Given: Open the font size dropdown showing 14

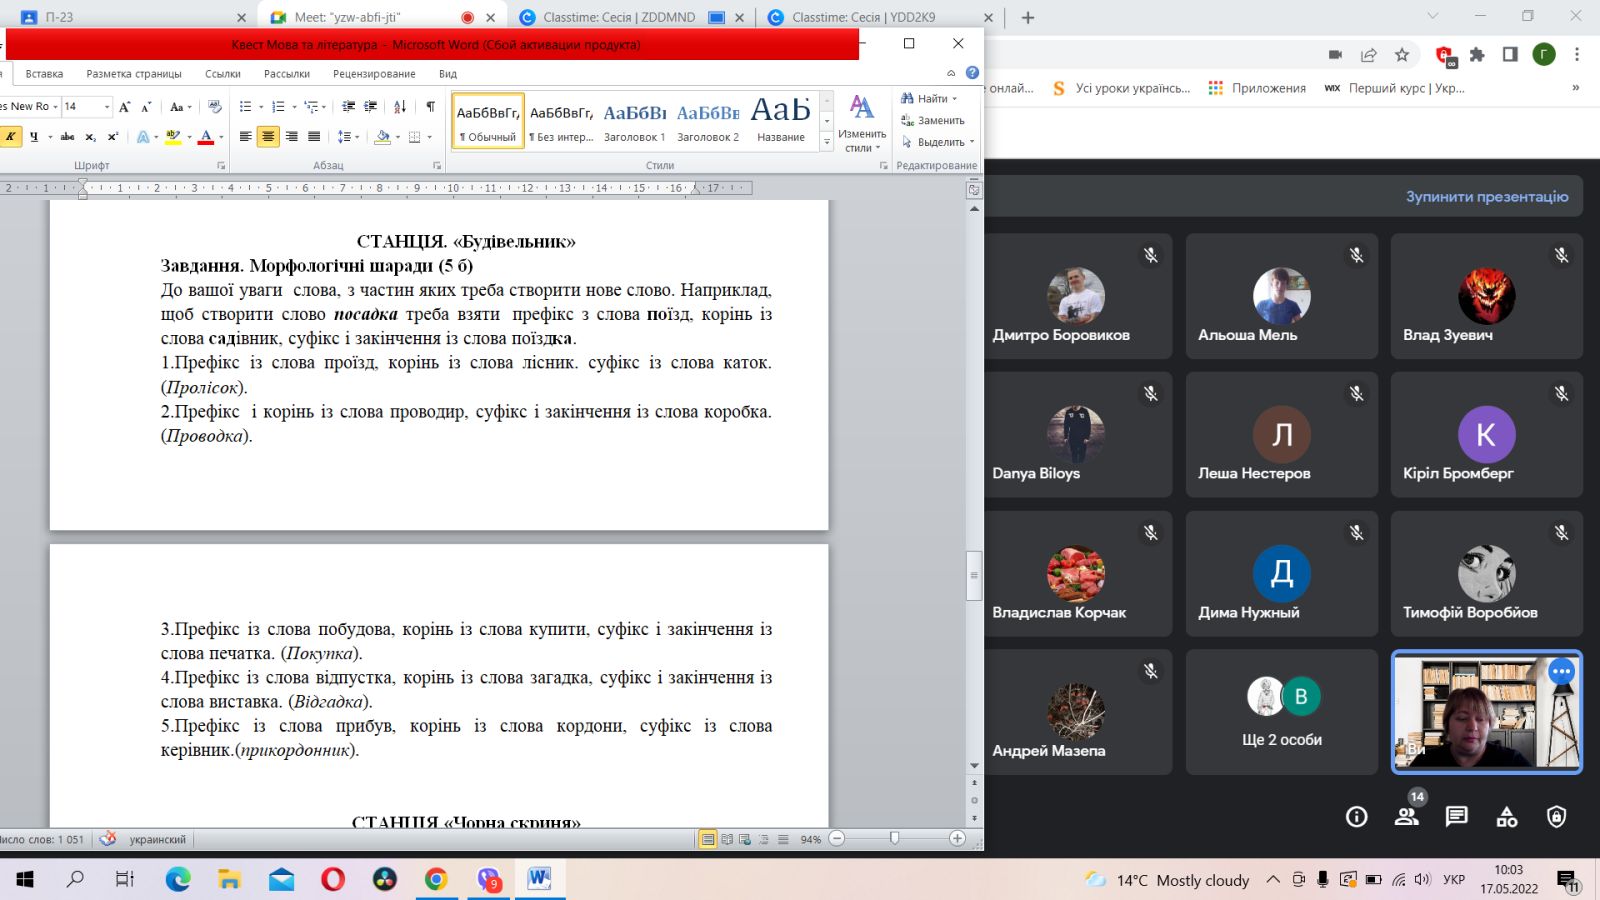Looking at the screenshot, I should pyautogui.click(x=107, y=107).
